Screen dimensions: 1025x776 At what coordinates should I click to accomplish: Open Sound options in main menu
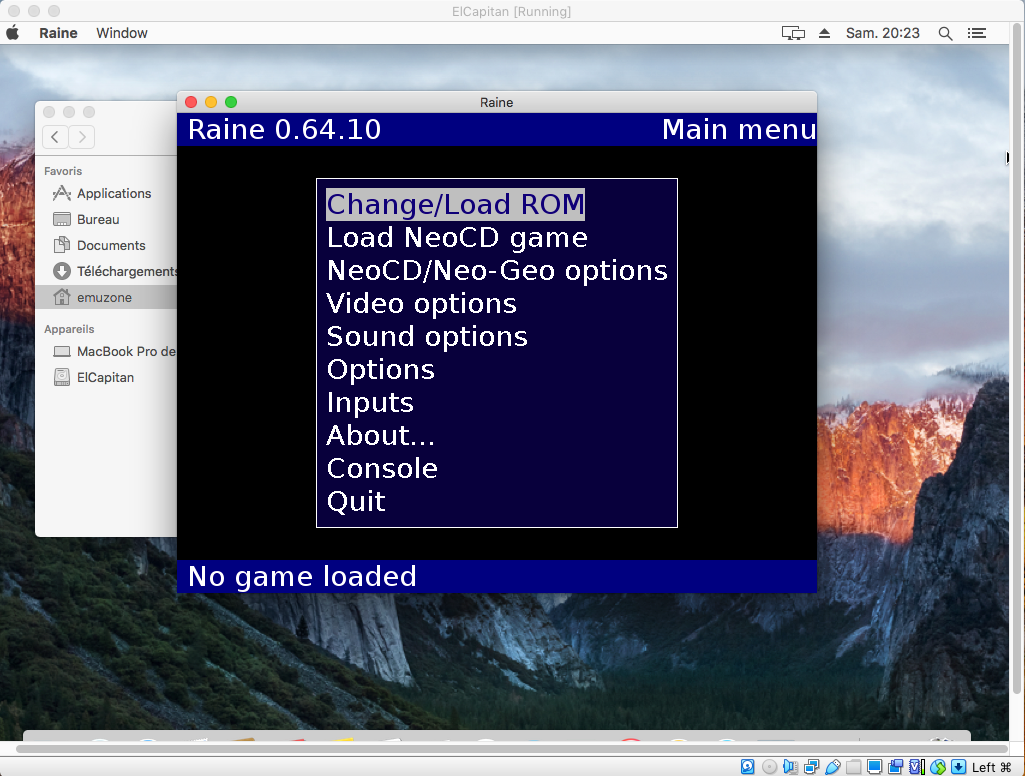pos(427,337)
